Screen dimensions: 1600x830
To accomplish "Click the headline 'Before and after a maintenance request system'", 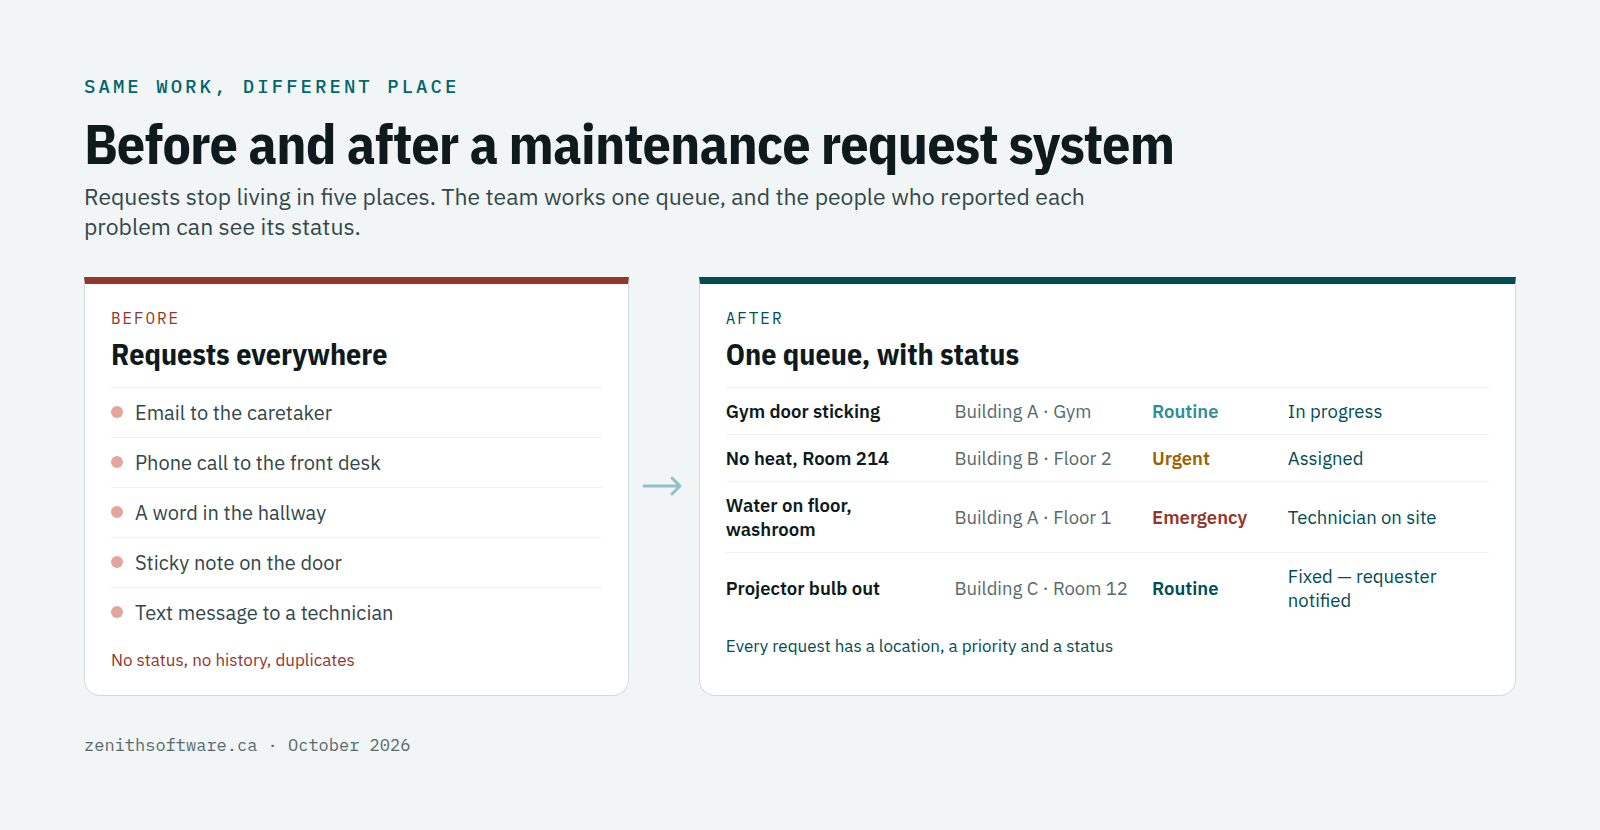I will point(629,145).
